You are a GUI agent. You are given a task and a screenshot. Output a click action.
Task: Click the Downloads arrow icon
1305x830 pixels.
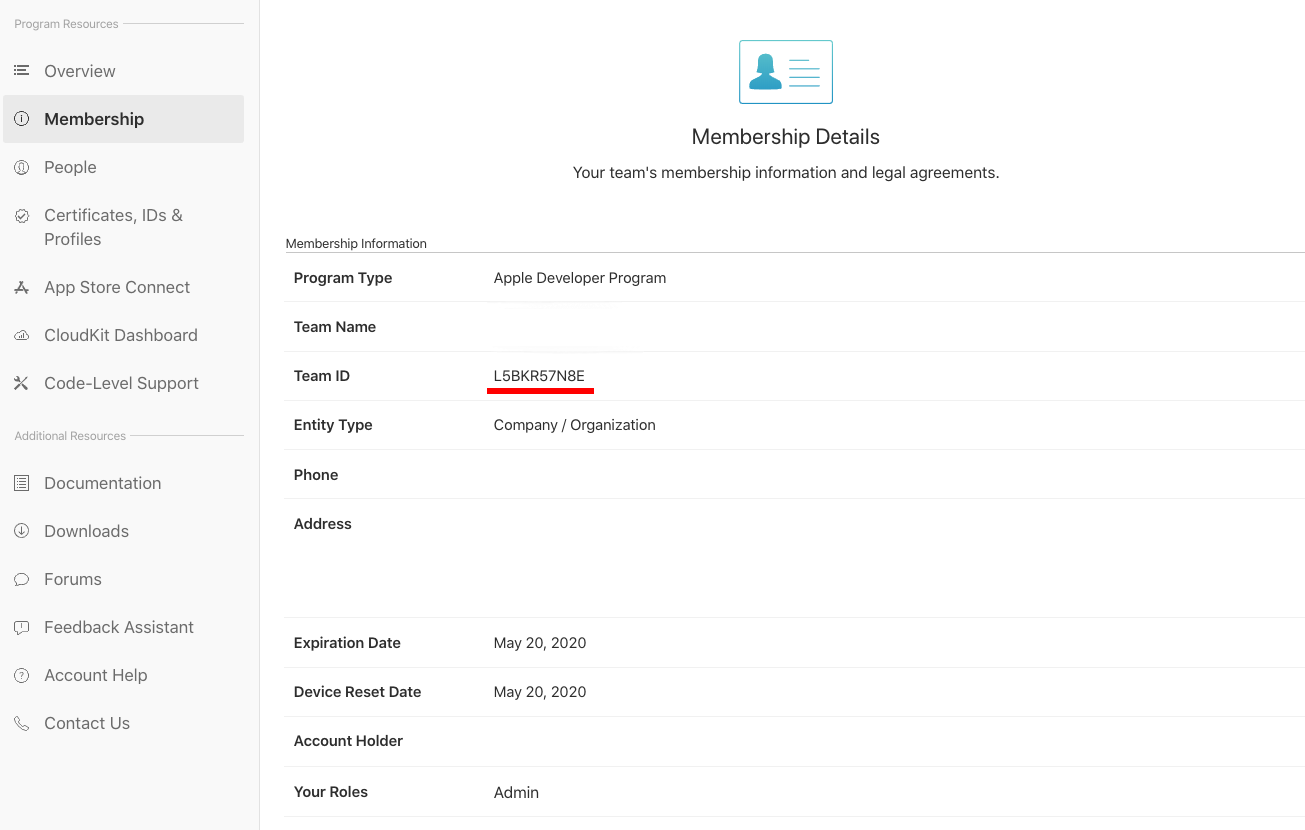tap(21, 531)
